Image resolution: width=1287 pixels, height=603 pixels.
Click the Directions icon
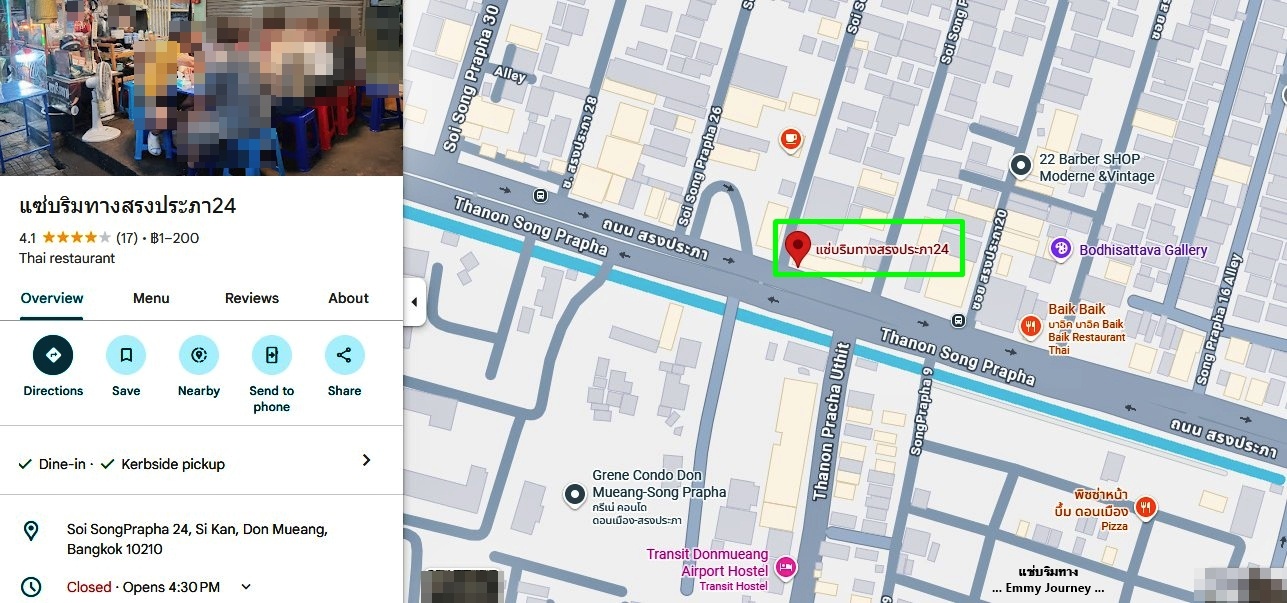[x=53, y=355]
